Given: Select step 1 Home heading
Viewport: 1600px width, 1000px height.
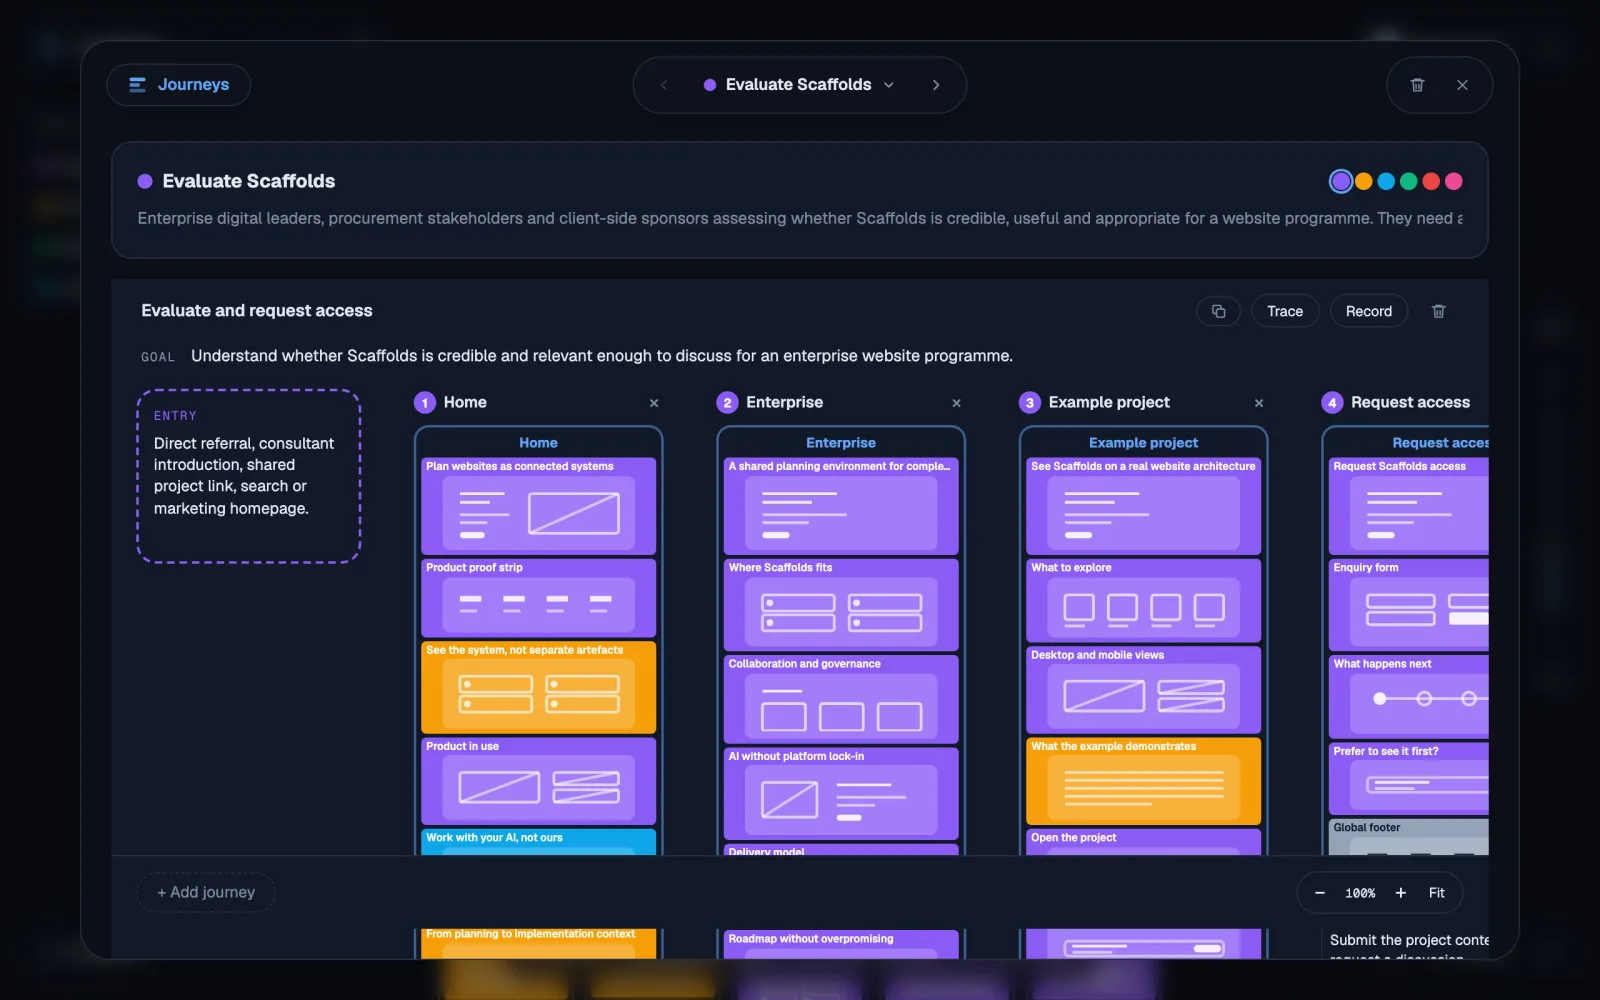Looking at the screenshot, I should (465, 402).
